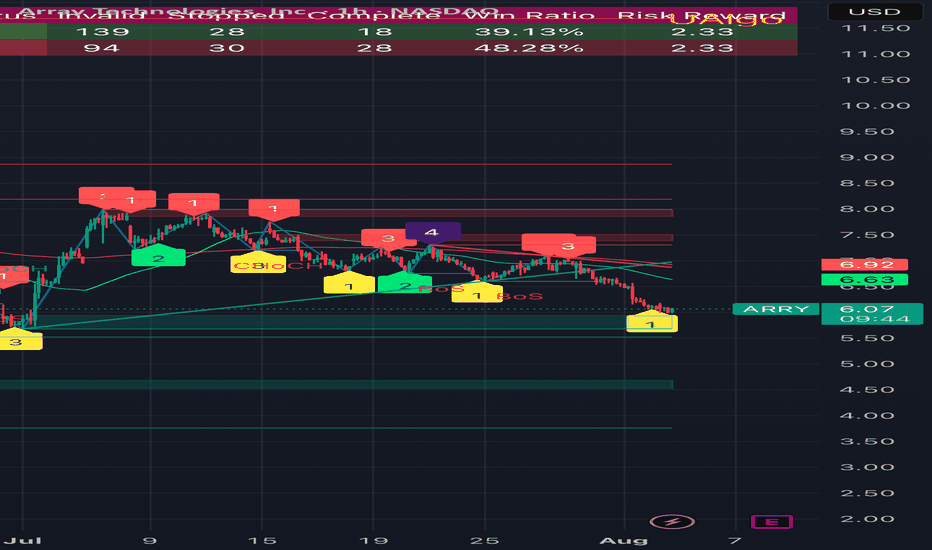Click the 3.00 price axis label
Image resolution: width=932 pixels, height=550 pixels.
tap(867, 467)
